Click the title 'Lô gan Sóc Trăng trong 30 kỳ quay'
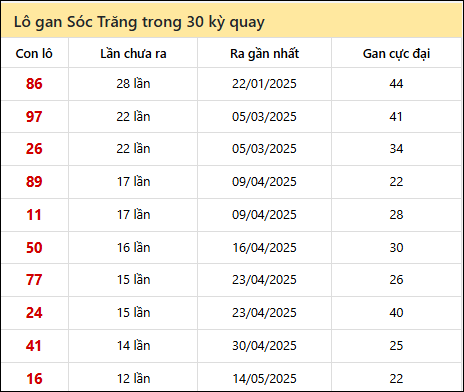The image size is (464, 392). (x=139, y=23)
